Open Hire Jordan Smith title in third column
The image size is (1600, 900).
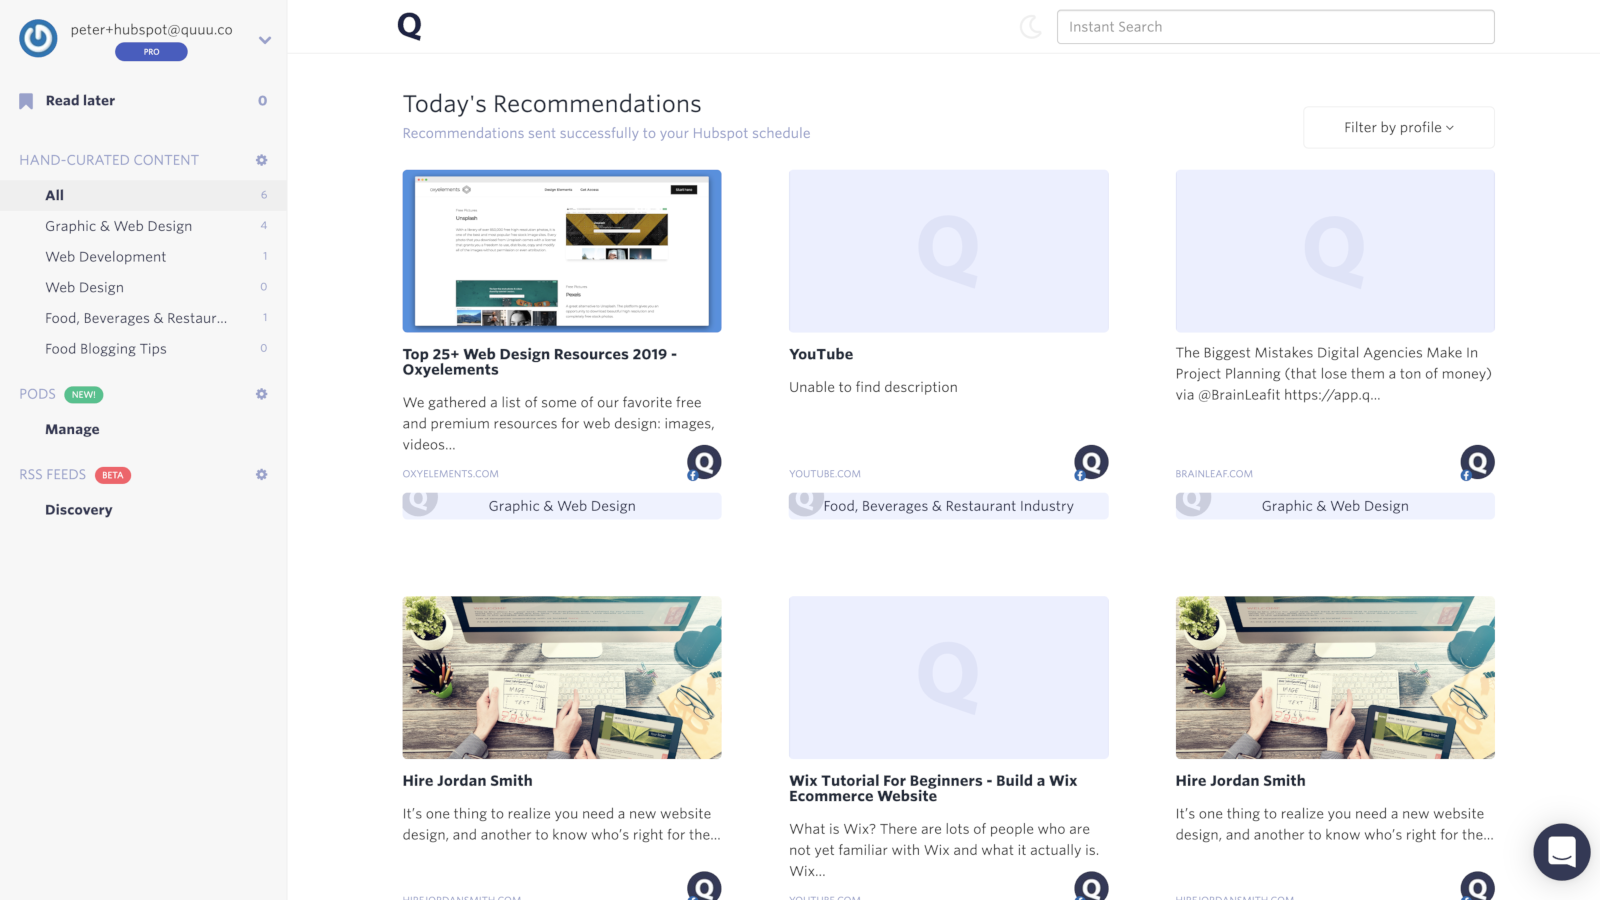tap(1241, 781)
